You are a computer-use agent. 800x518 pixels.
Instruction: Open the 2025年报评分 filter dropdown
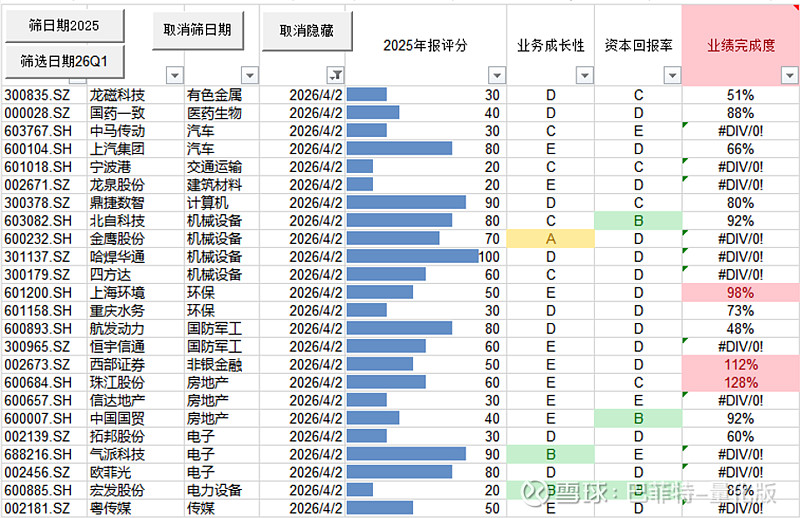[497, 76]
